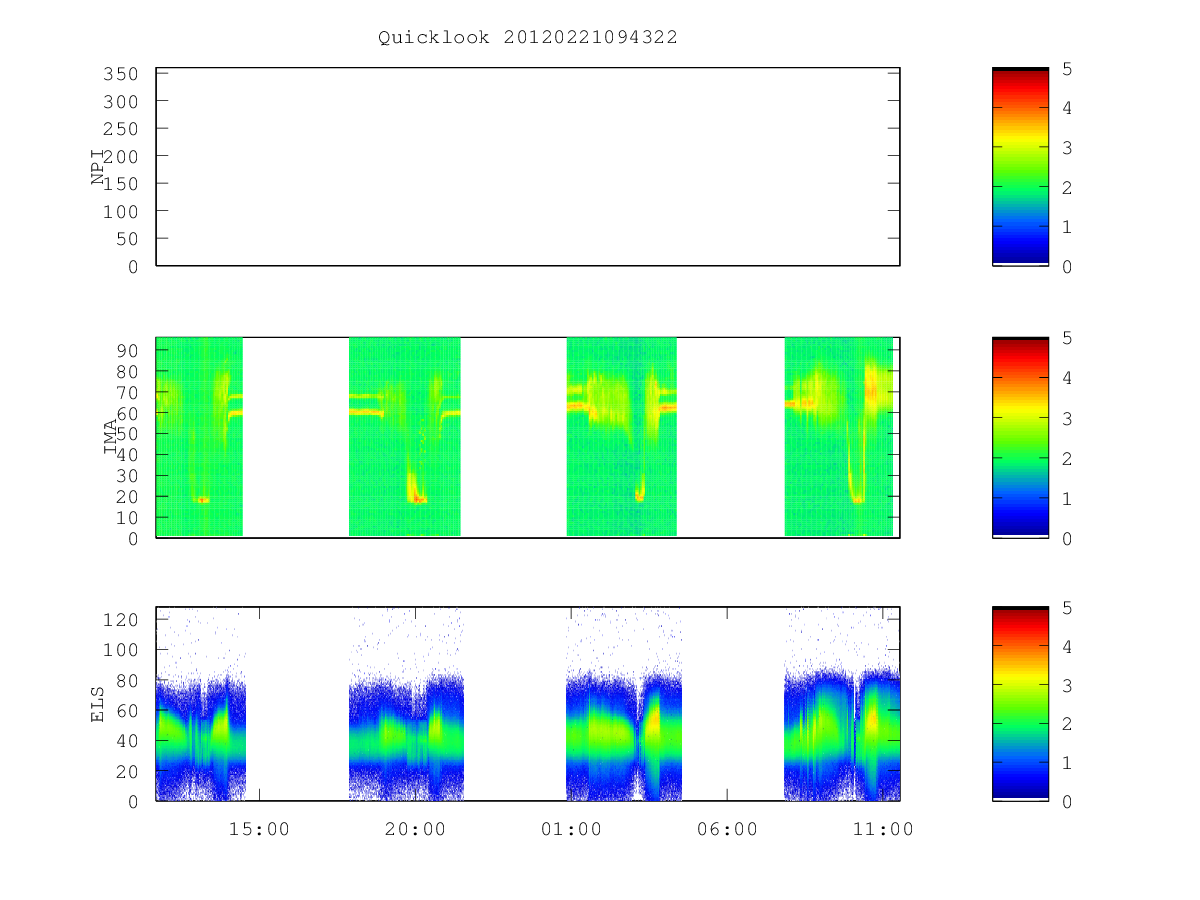Click the 06:00 time axis label

727,829
